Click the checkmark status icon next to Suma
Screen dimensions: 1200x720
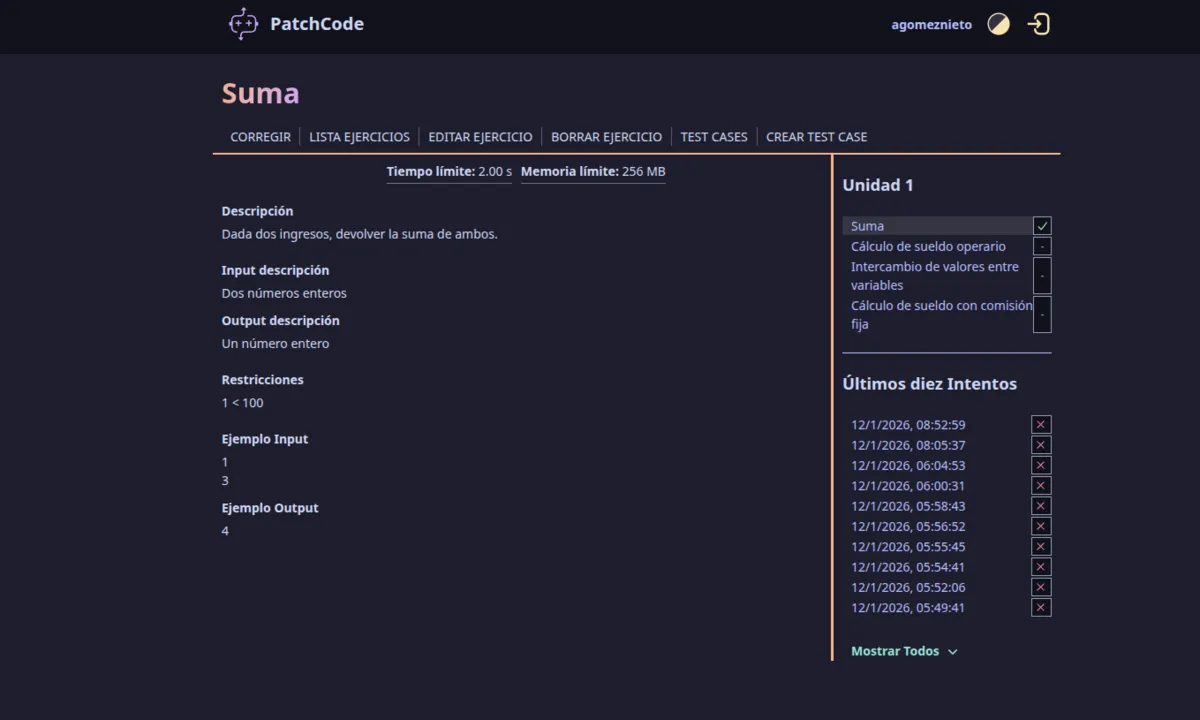(x=1042, y=226)
